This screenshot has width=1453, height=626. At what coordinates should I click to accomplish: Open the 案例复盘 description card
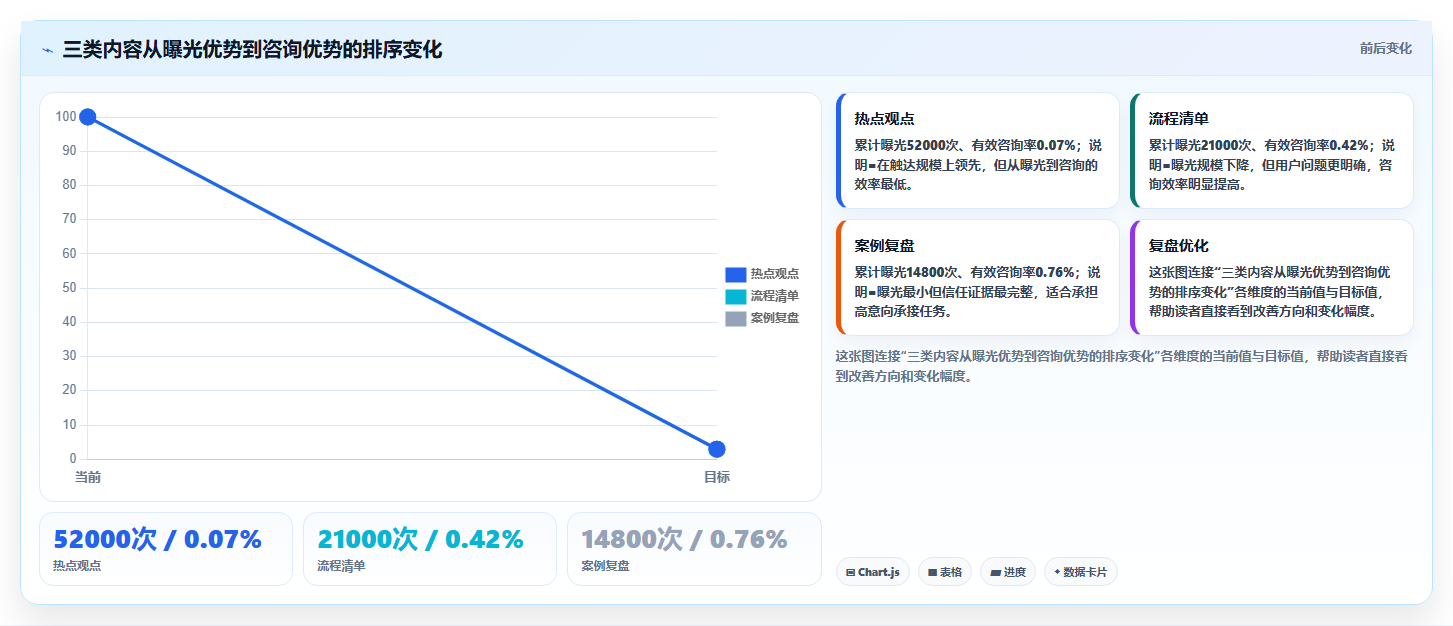click(x=977, y=277)
